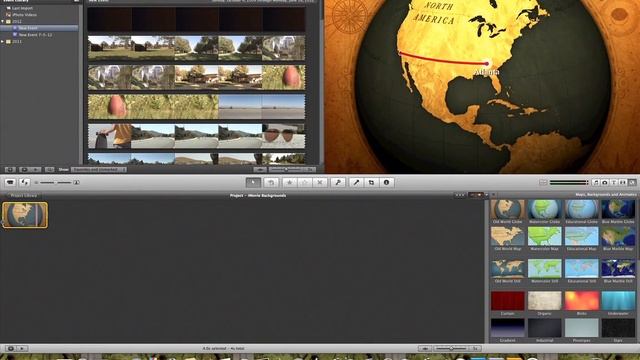The width and height of the screenshot is (640, 360).
Task: Toggle audio waveforms in project browser
Action: click(425, 349)
